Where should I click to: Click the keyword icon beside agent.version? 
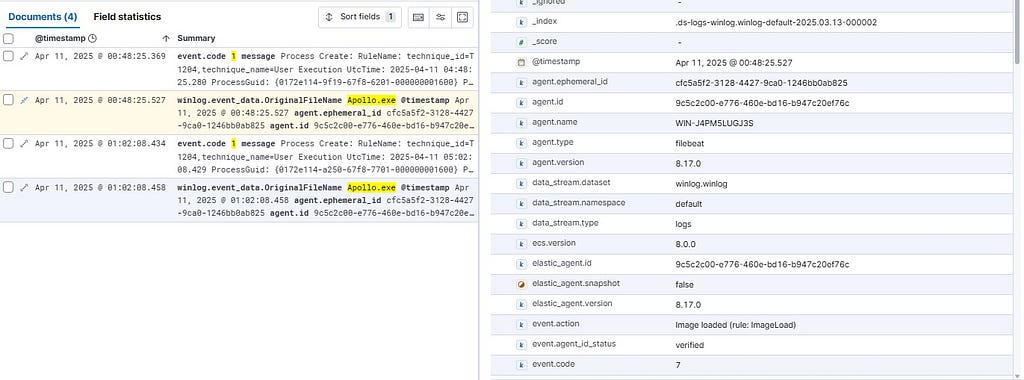pos(521,163)
